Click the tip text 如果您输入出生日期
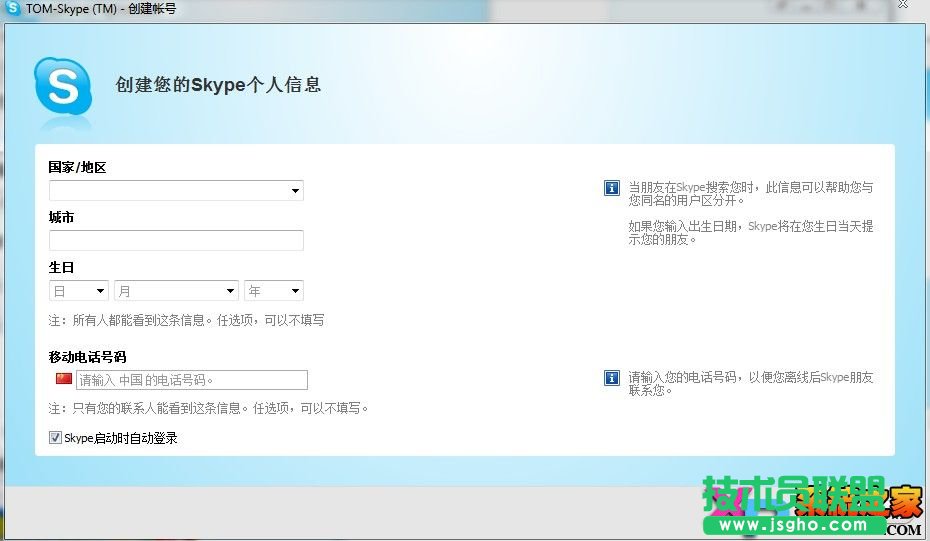930x541 pixels. click(751, 233)
